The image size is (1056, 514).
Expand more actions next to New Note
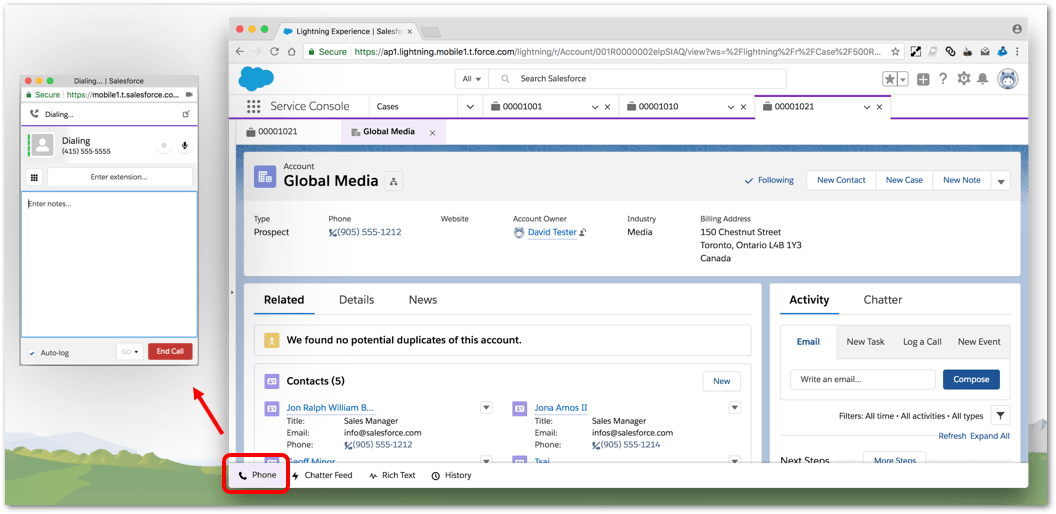click(1001, 180)
